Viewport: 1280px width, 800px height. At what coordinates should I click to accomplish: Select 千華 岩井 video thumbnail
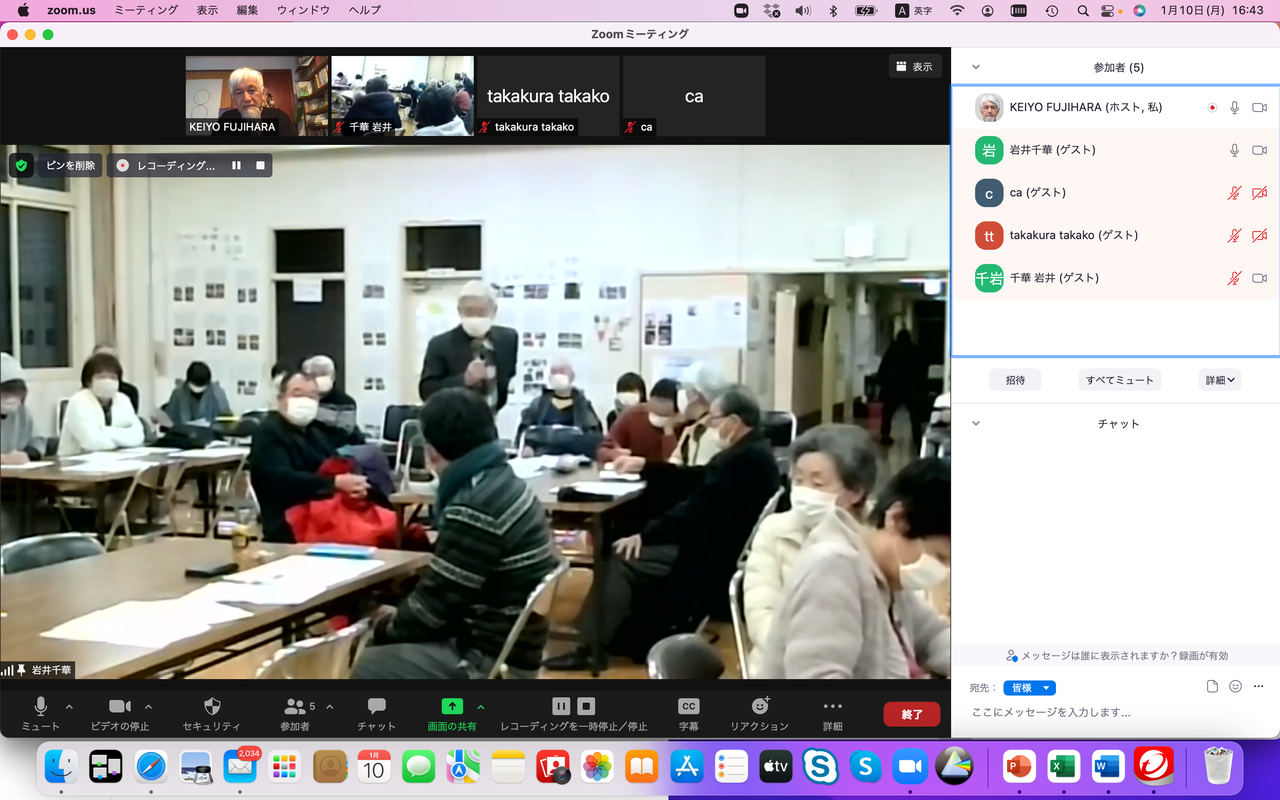(402, 96)
